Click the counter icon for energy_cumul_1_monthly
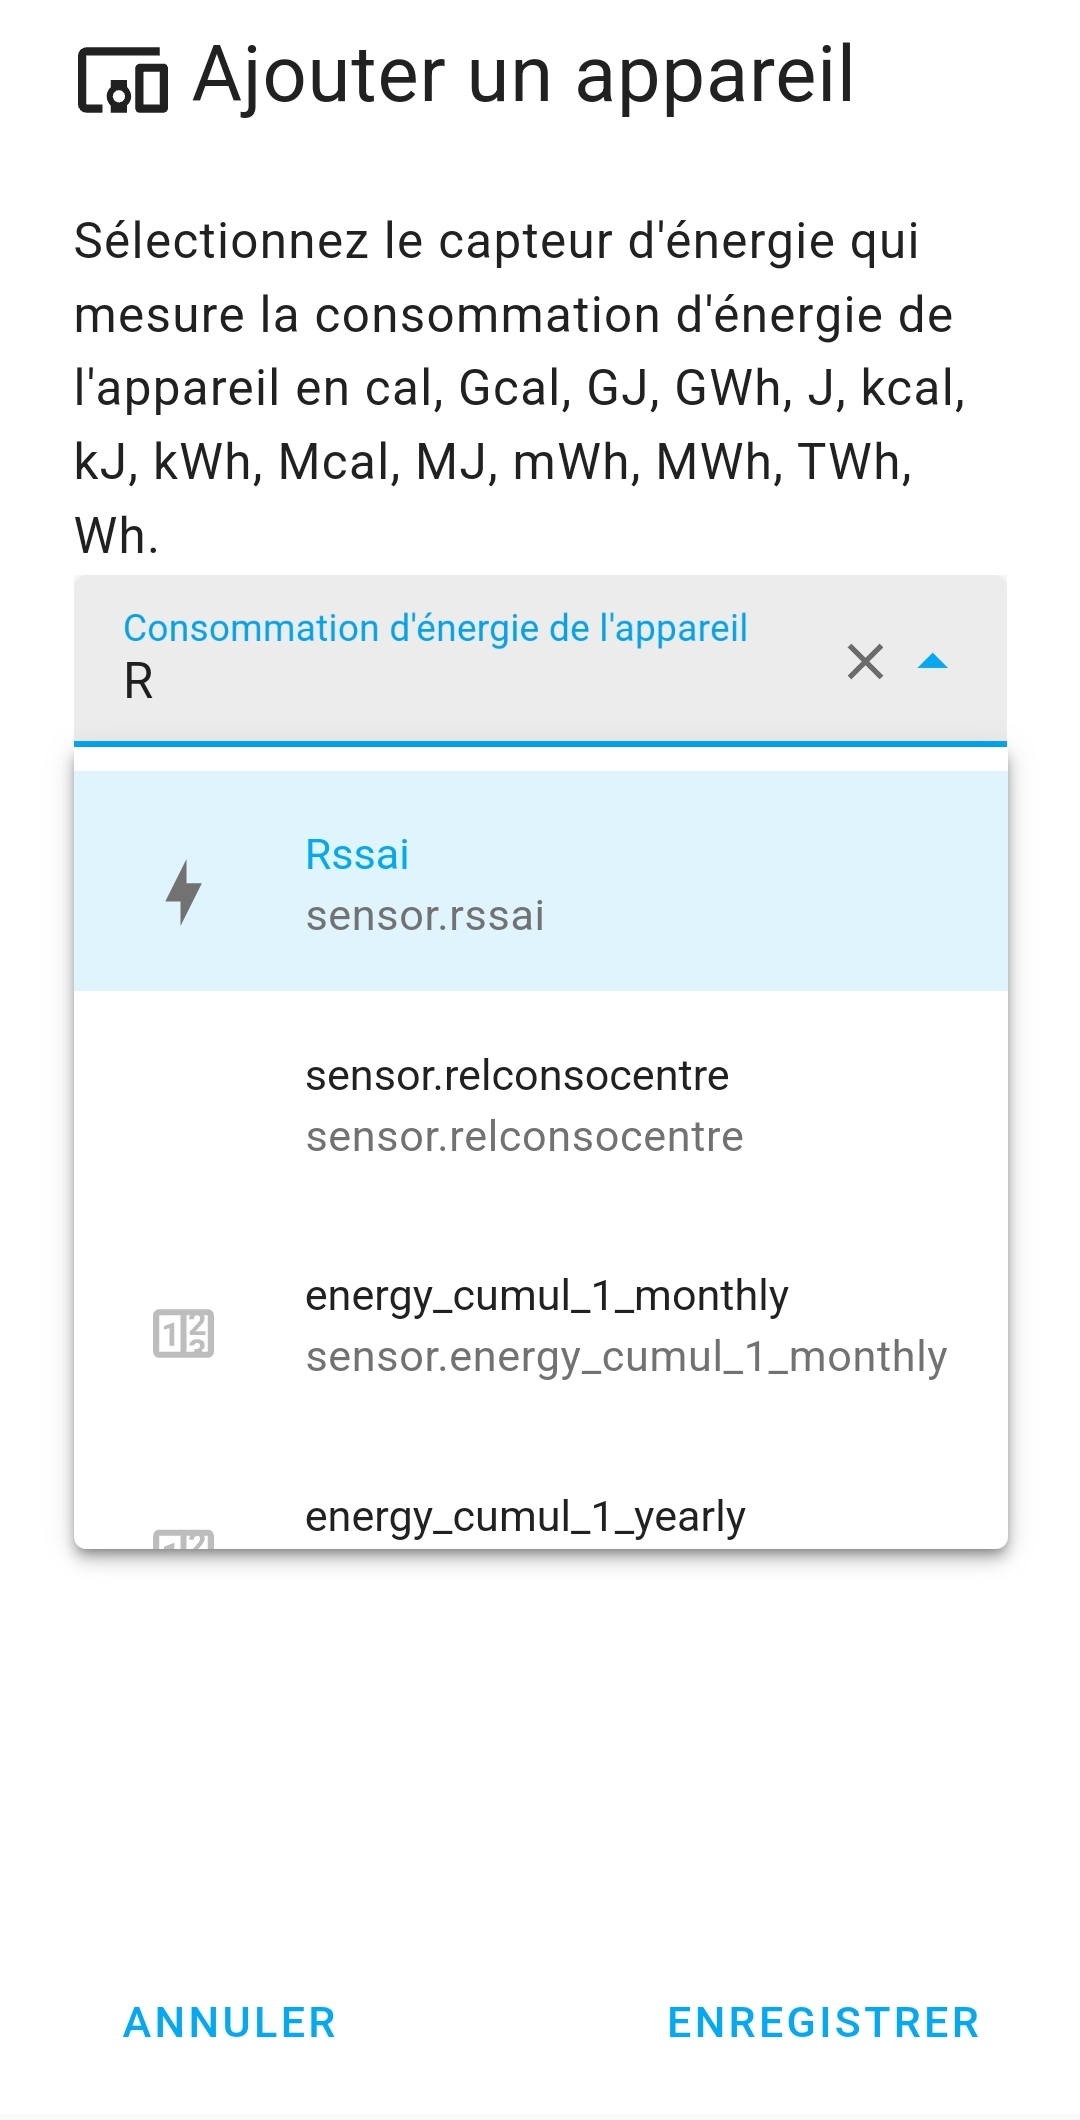The image size is (1080, 2120). point(183,1333)
